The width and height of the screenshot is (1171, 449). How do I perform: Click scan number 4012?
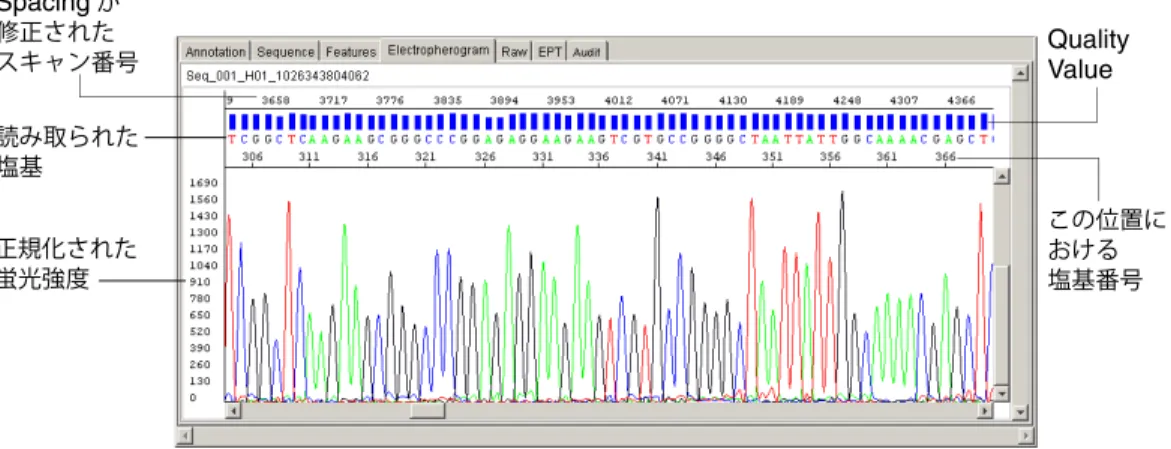coord(619,99)
